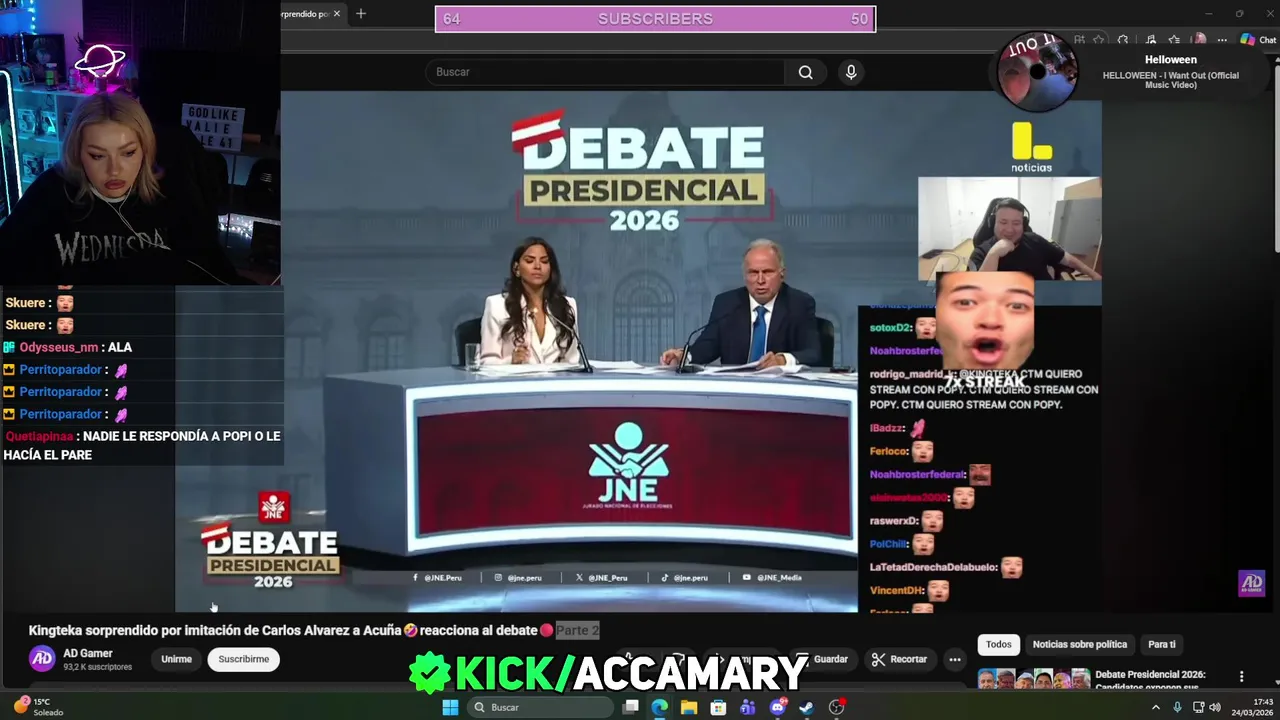Viewport: 1280px width, 720px height.
Task: Click in-video chat username sotoxD2
Action: coord(890,328)
